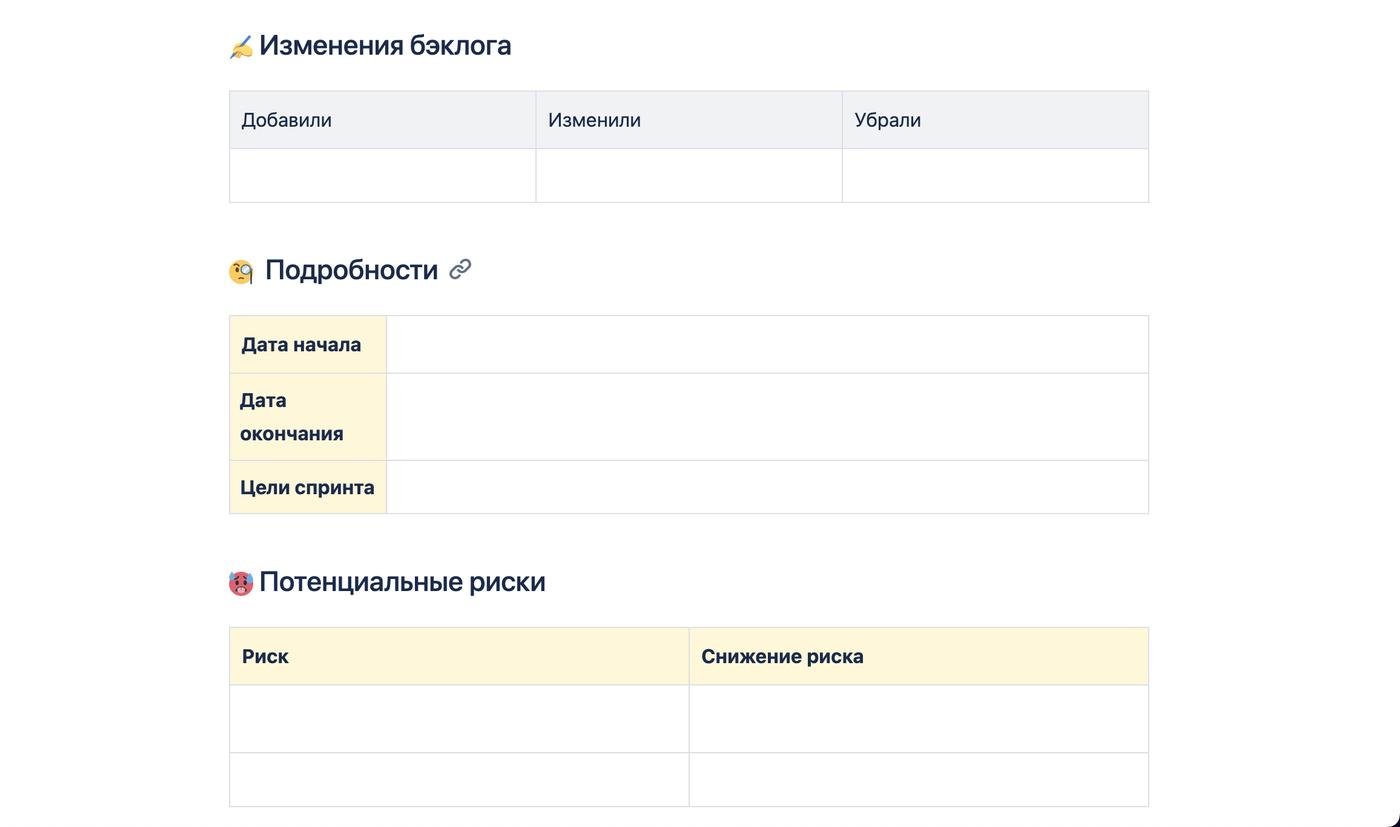The width and height of the screenshot is (1400, 827).
Task: Click the Потенциальные риски heading text
Action: [402, 582]
